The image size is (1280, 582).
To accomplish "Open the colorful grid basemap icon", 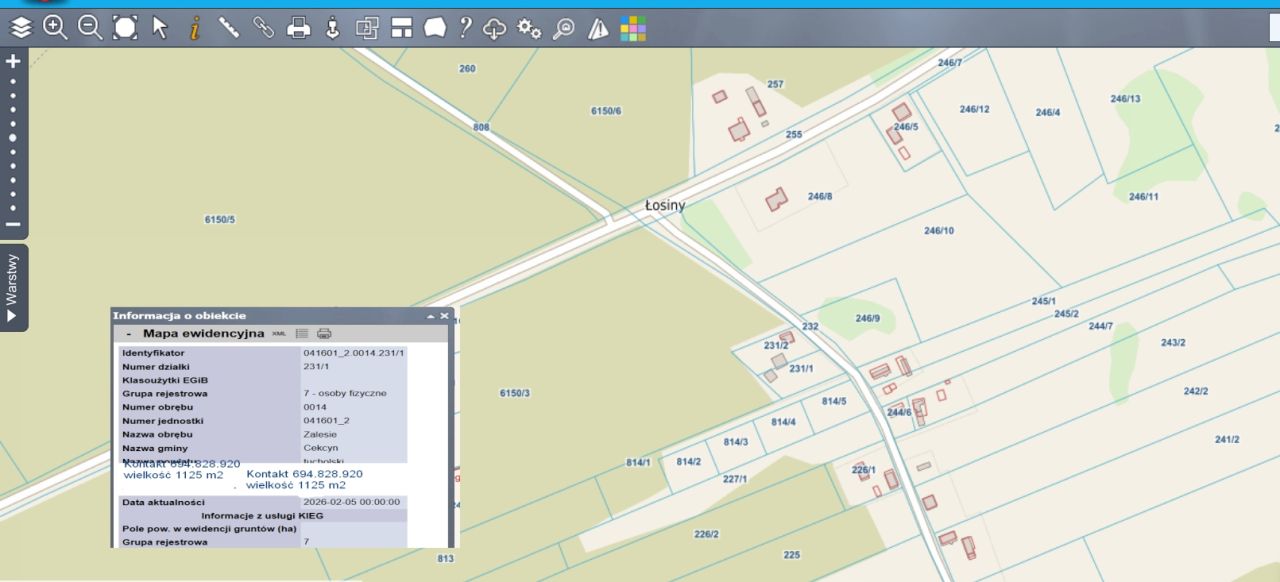I will [x=632, y=28].
